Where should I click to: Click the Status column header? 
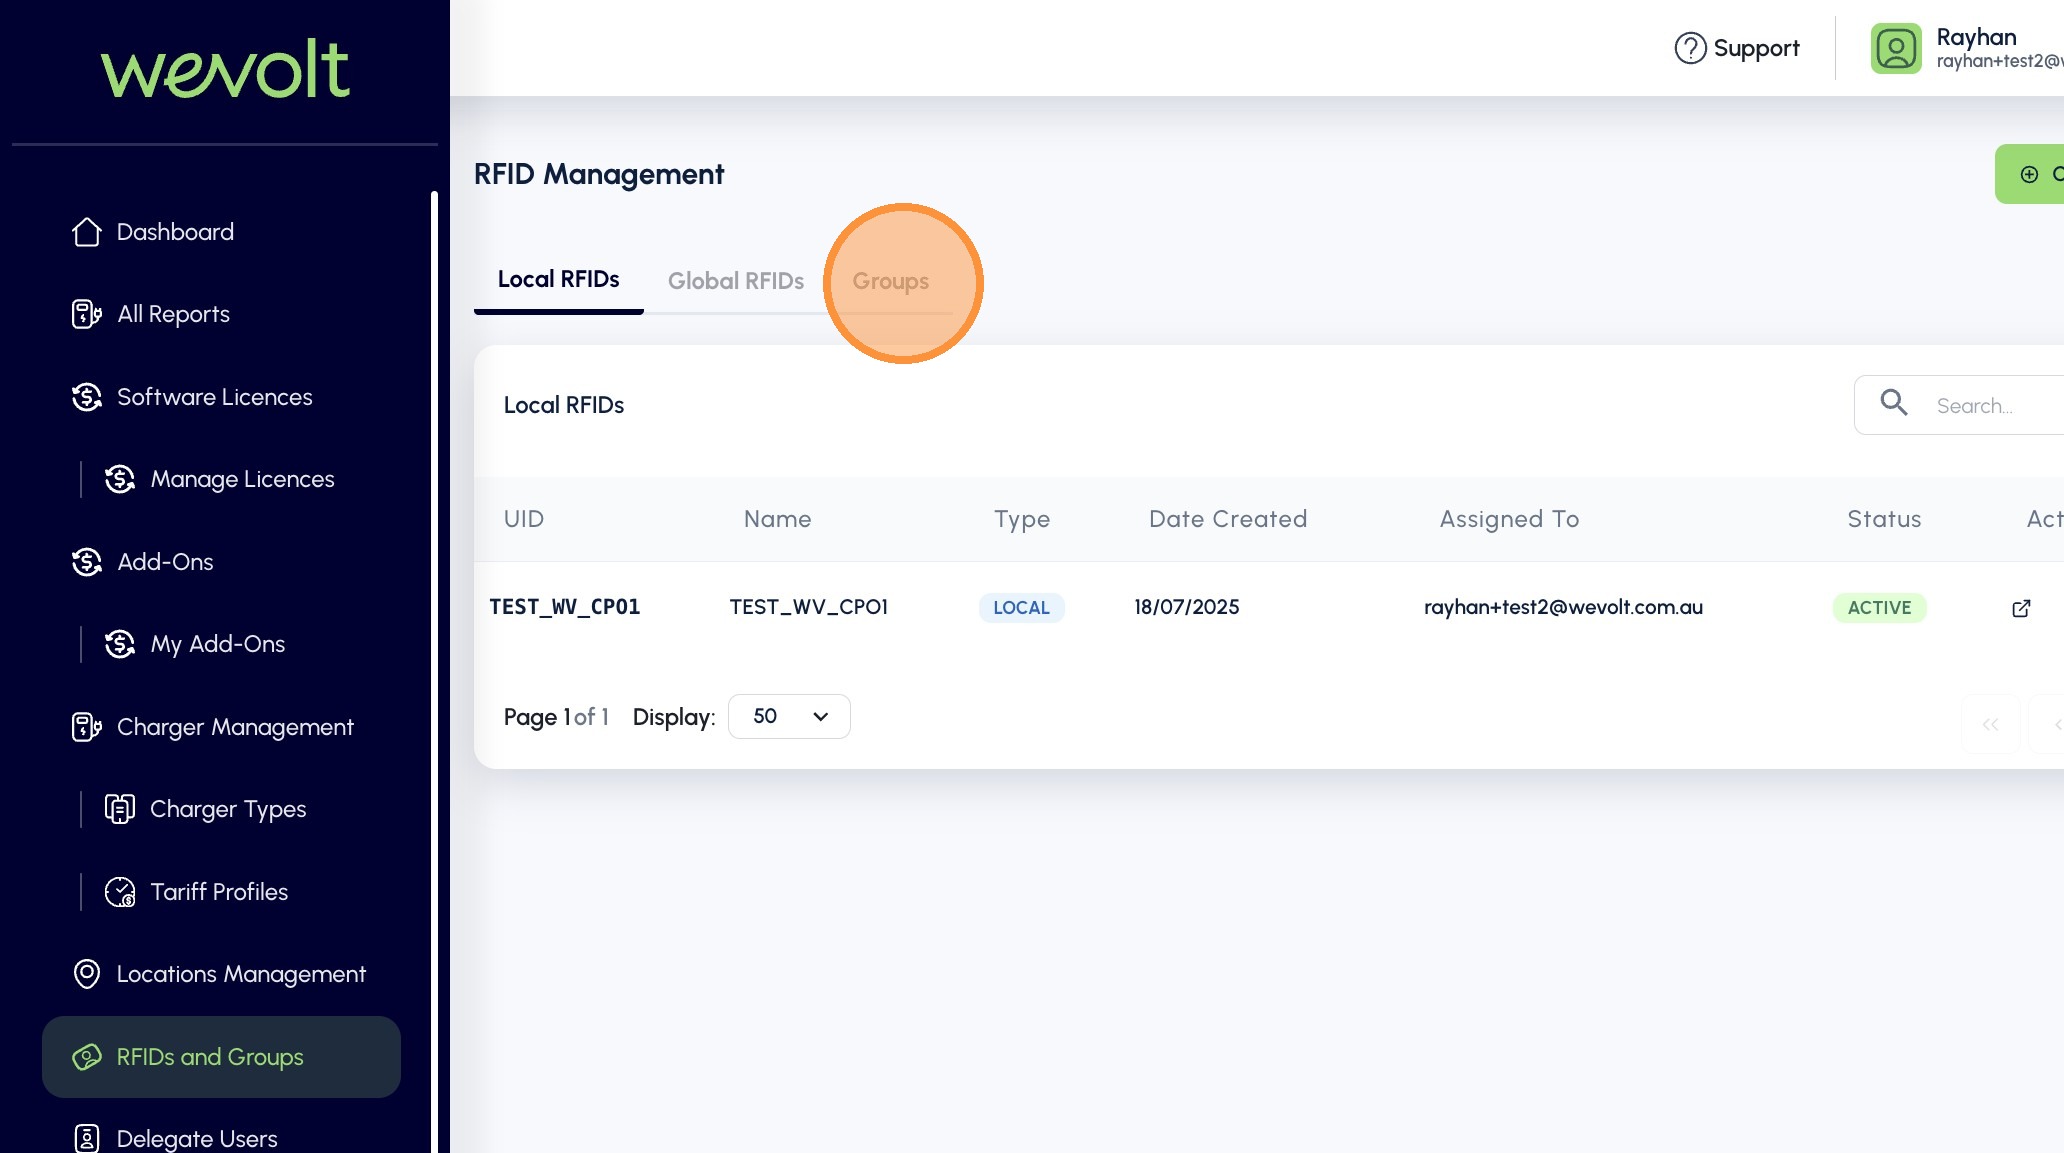click(1884, 519)
